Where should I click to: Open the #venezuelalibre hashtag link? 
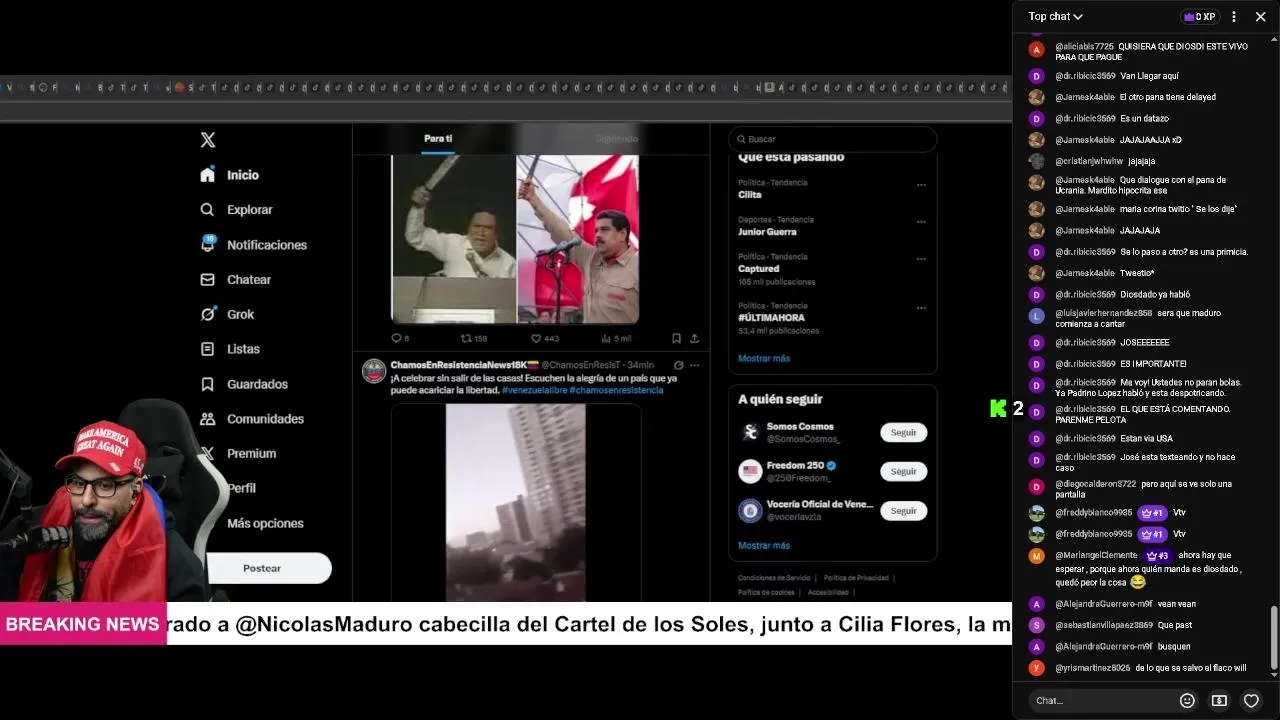coord(534,390)
